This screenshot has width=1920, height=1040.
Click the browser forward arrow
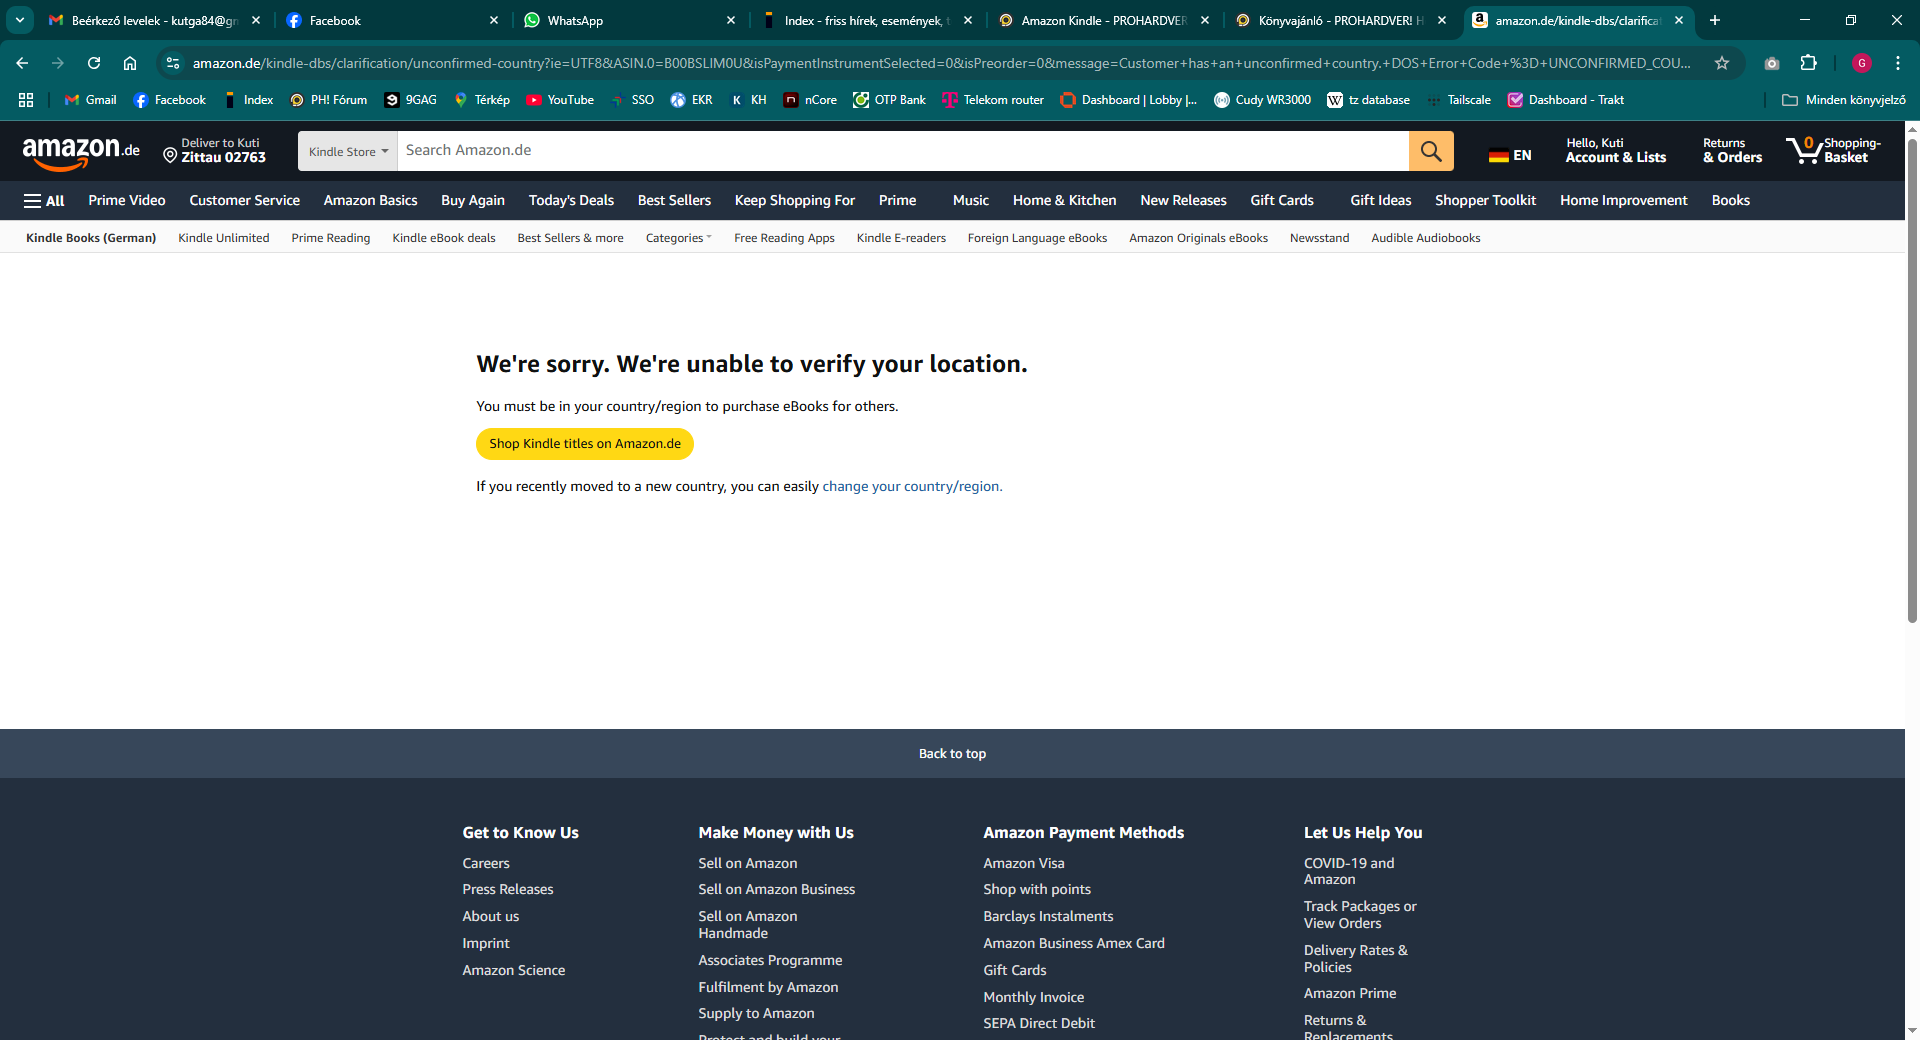click(58, 63)
